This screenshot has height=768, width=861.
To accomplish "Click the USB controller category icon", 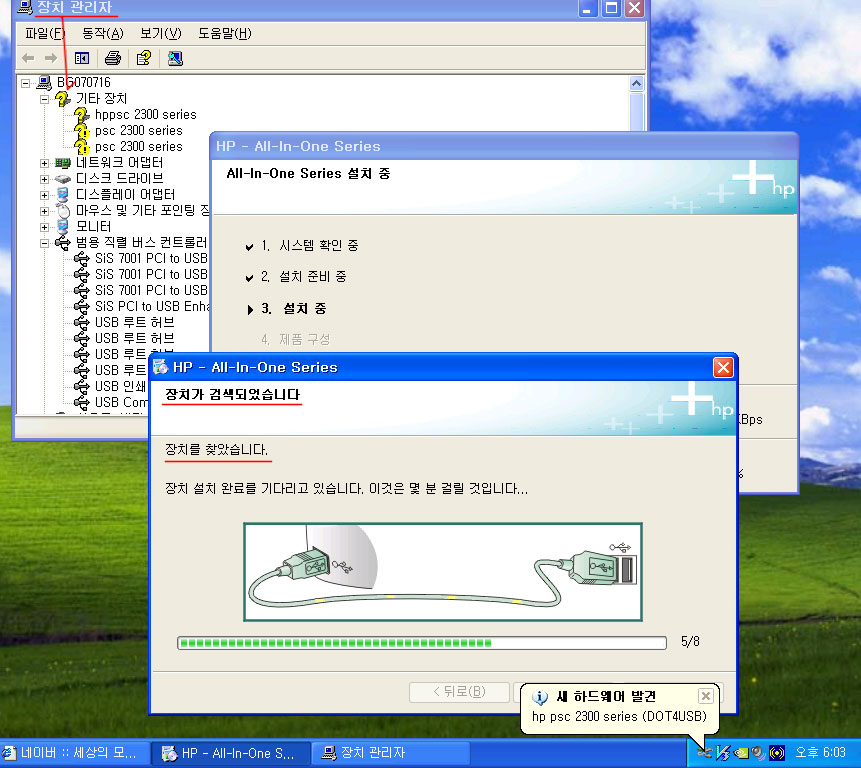I will [x=63, y=243].
